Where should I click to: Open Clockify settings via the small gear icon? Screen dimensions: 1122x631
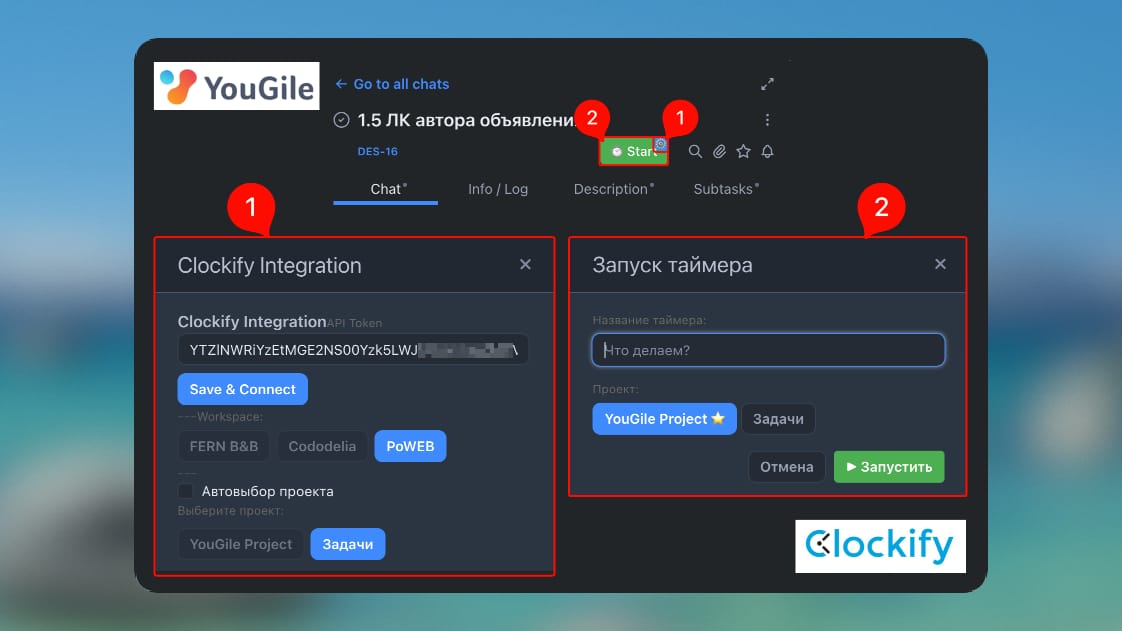660,144
